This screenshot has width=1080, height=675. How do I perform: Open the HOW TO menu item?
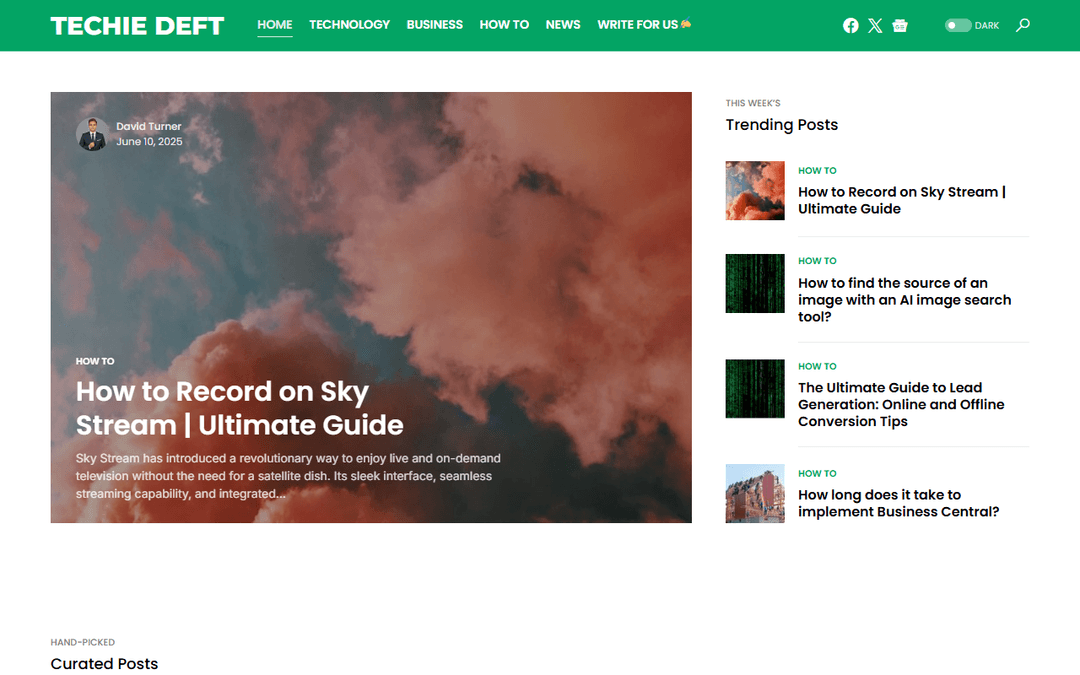504,25
